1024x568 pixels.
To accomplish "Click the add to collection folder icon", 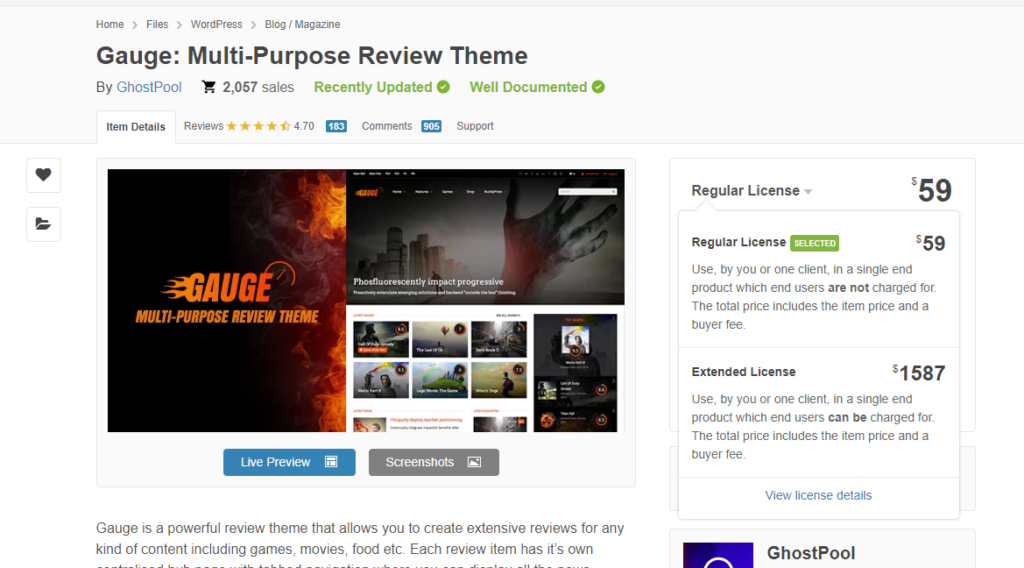I will (x=43, y=224).
